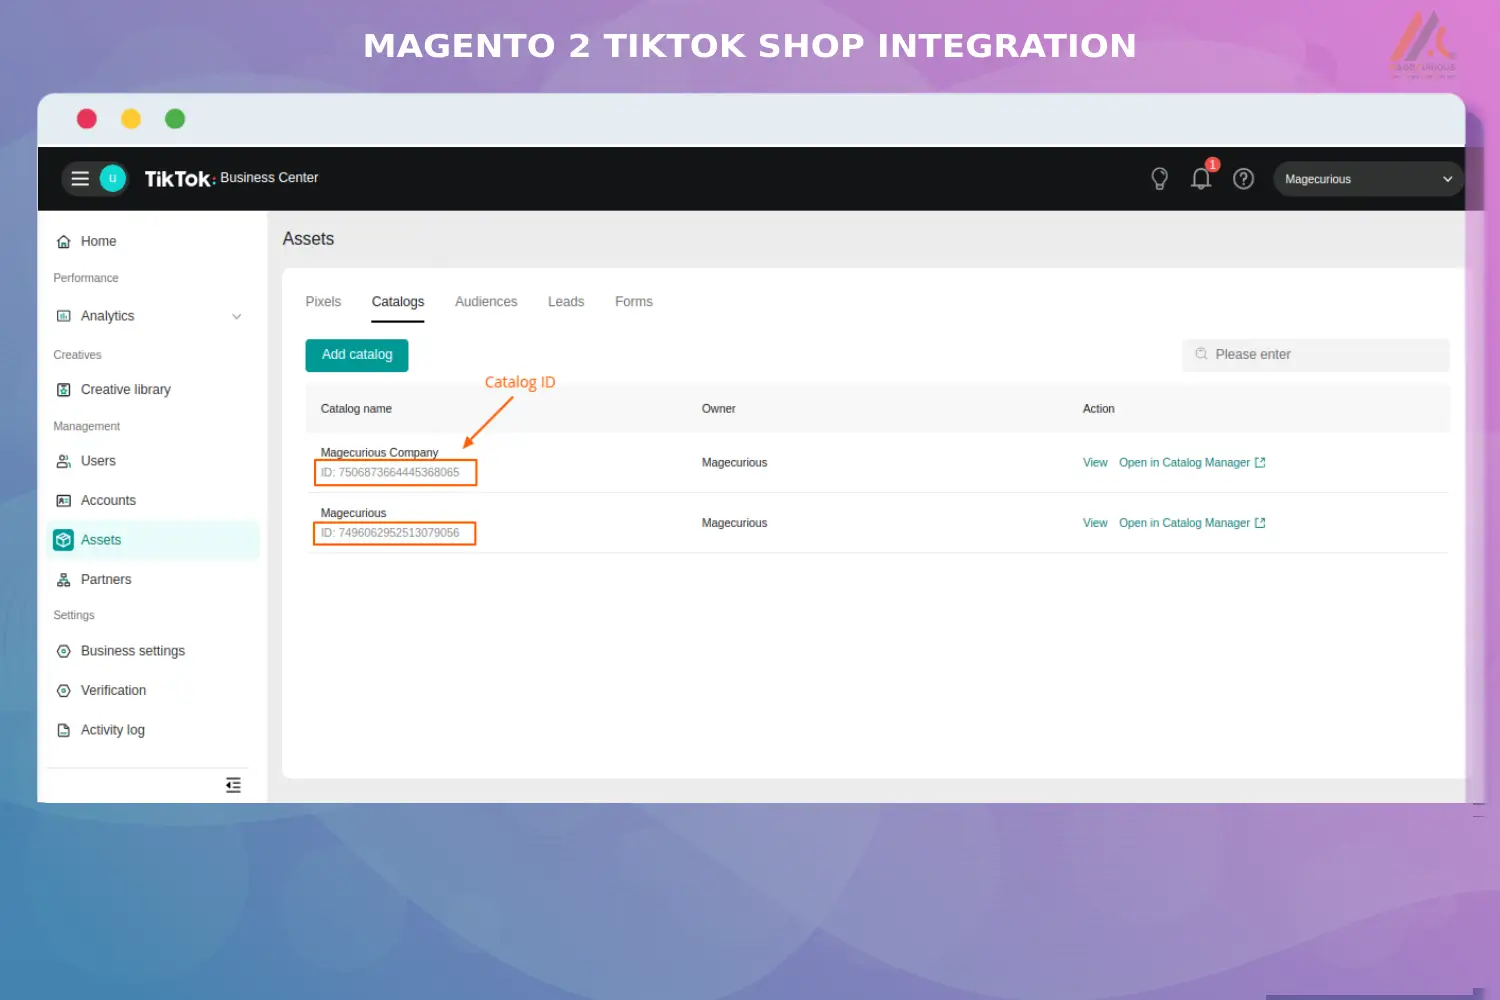The width and height of the screenshot is (1500, 1000).
Task: Open the Creative library section
Action: 125,389
